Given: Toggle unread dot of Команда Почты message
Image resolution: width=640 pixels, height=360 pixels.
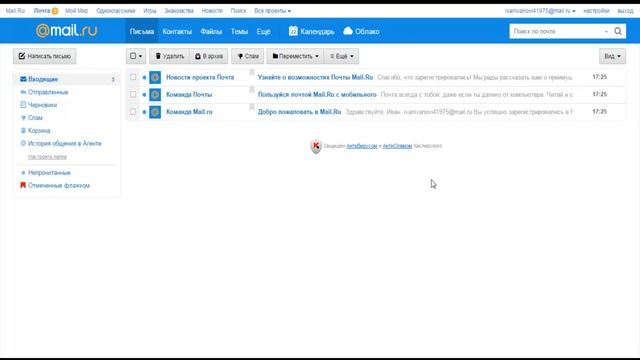Looking at the screenshot, I should 144,95.
